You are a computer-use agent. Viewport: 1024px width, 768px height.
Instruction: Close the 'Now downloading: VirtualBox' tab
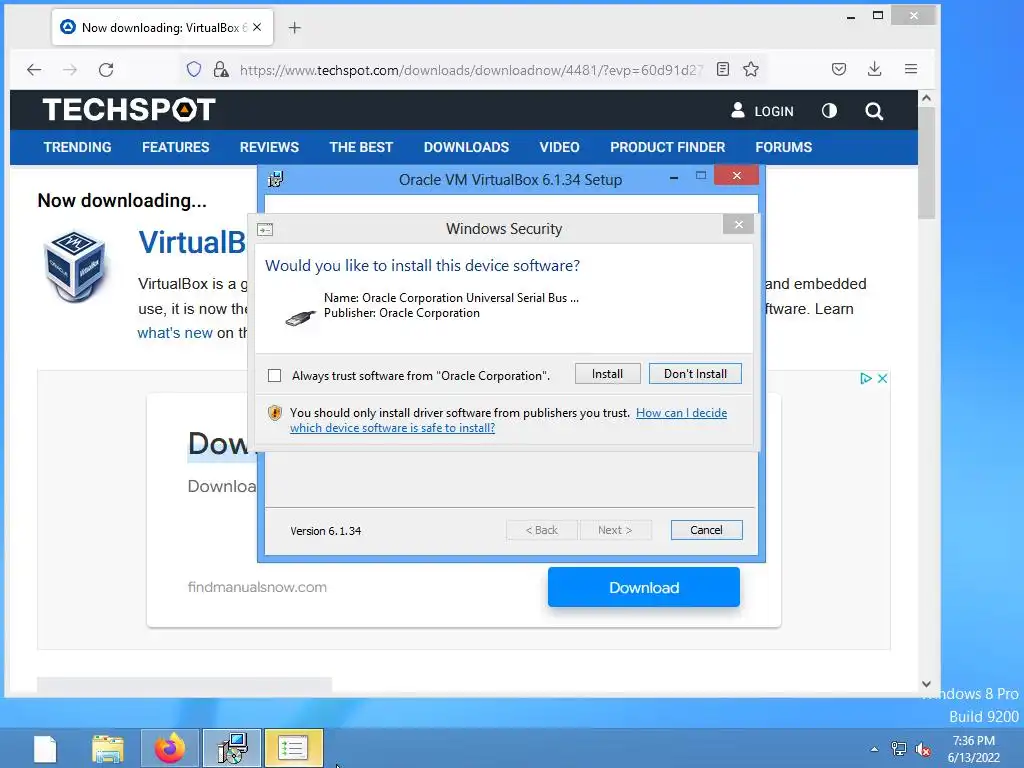pos(257,27)
